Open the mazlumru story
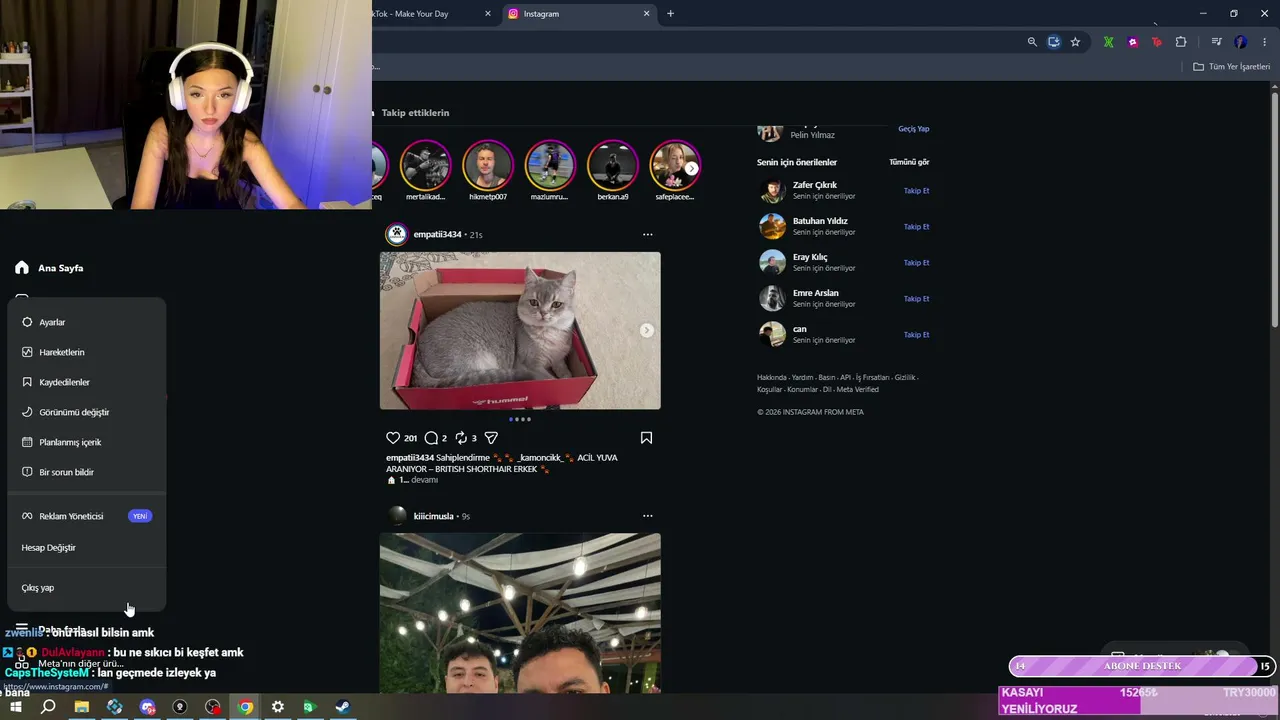Screen dimensions: 1280x720 pyautogui.click(x=550, y=166)
